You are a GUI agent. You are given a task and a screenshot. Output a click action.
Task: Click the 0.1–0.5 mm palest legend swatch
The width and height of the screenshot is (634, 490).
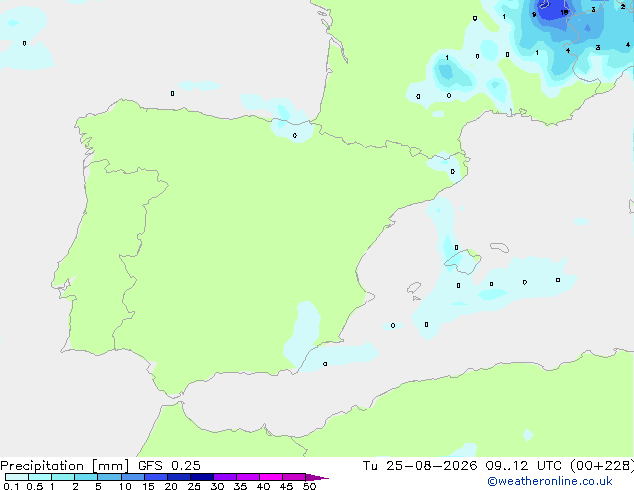tap(17, 477)
